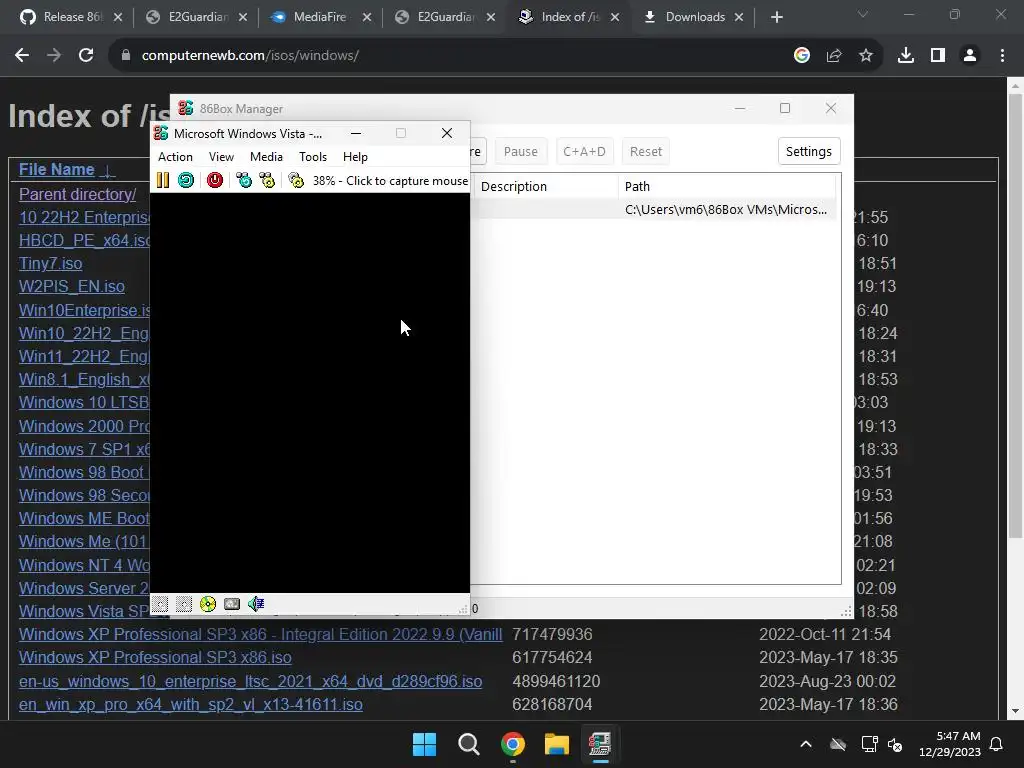Click Settings button in 86Box Manager
Image resolution: width=1024 pixels, height=768 pixels.
(x=808, y=152)
